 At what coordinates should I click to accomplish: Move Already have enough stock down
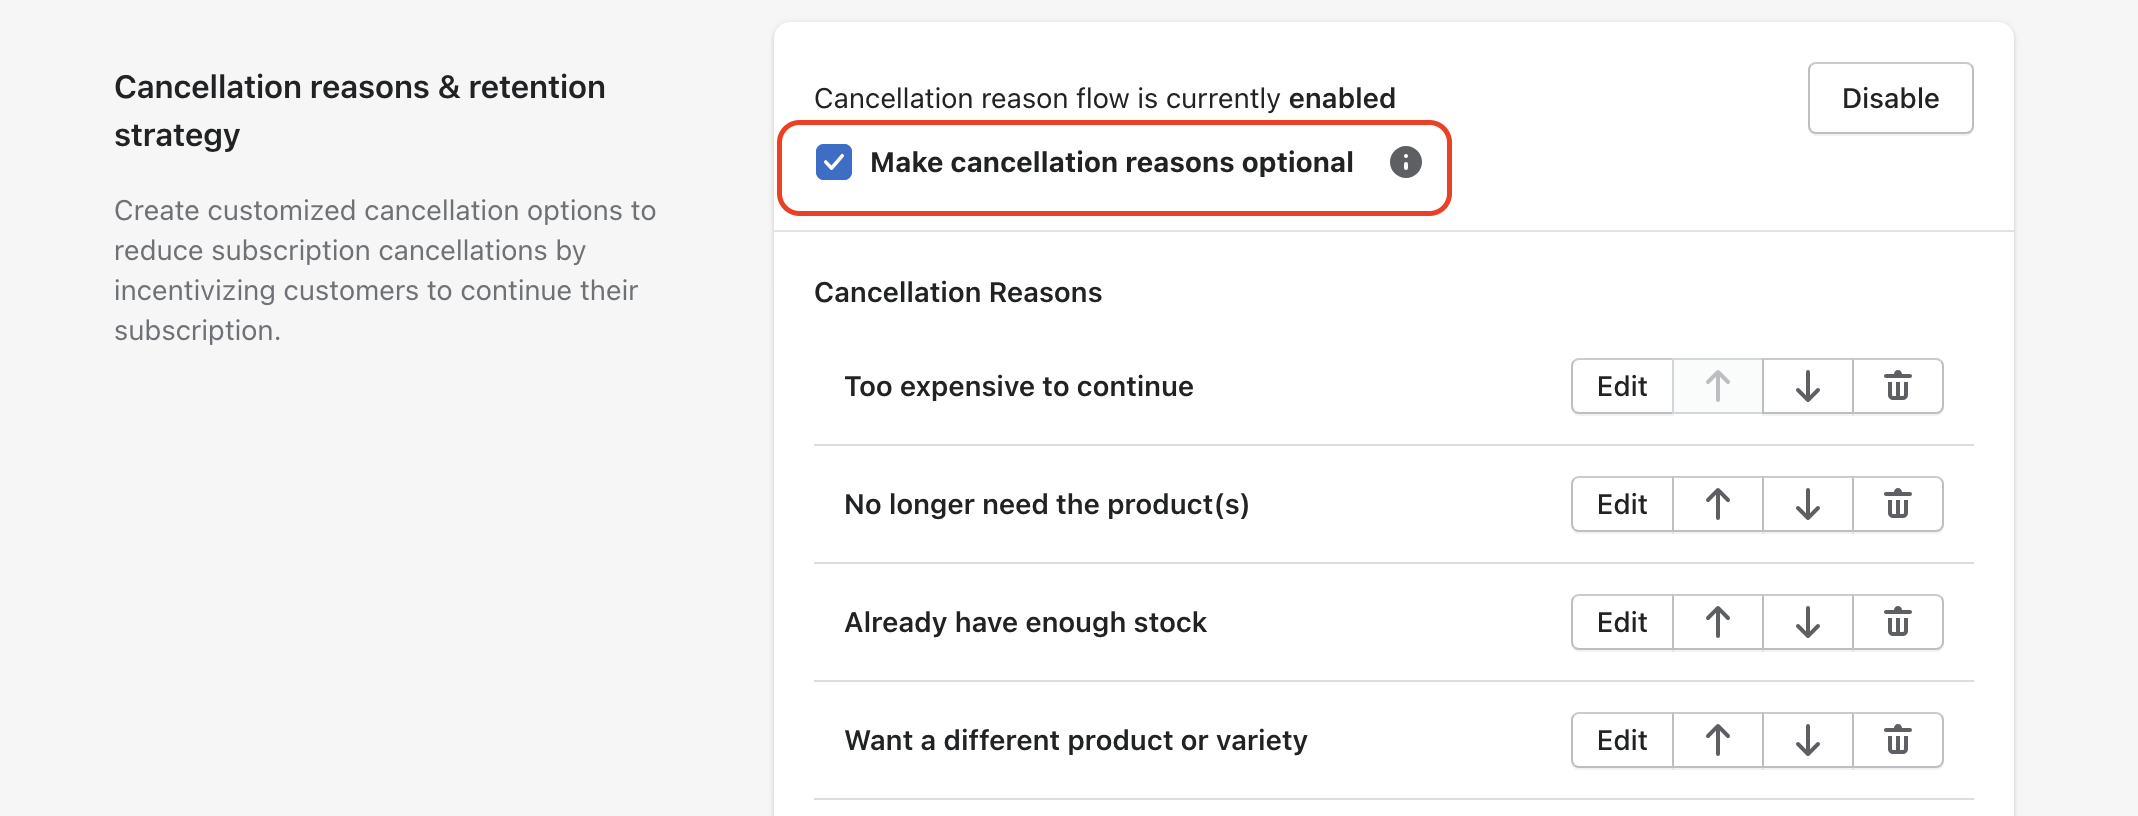point(1807,622)
